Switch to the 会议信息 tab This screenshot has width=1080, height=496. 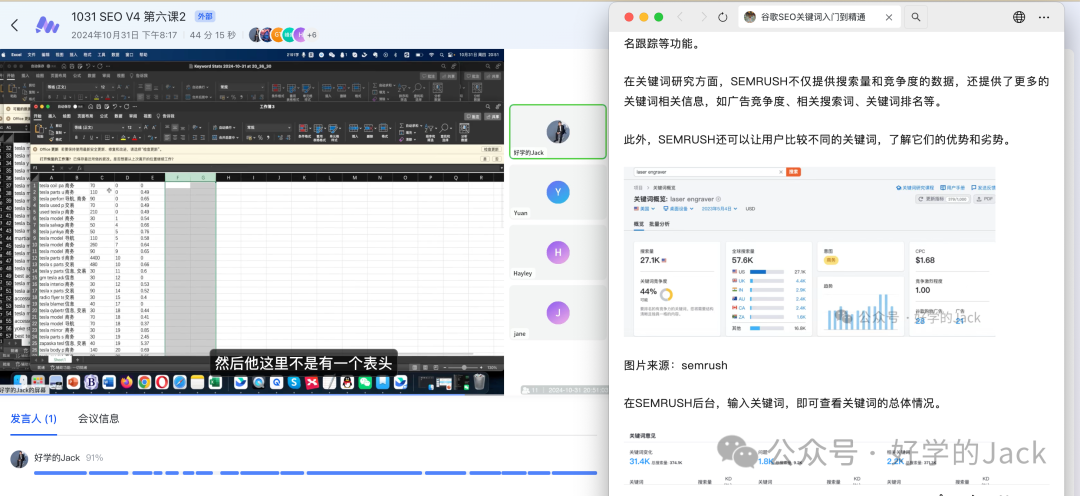(x=98, y=418)
